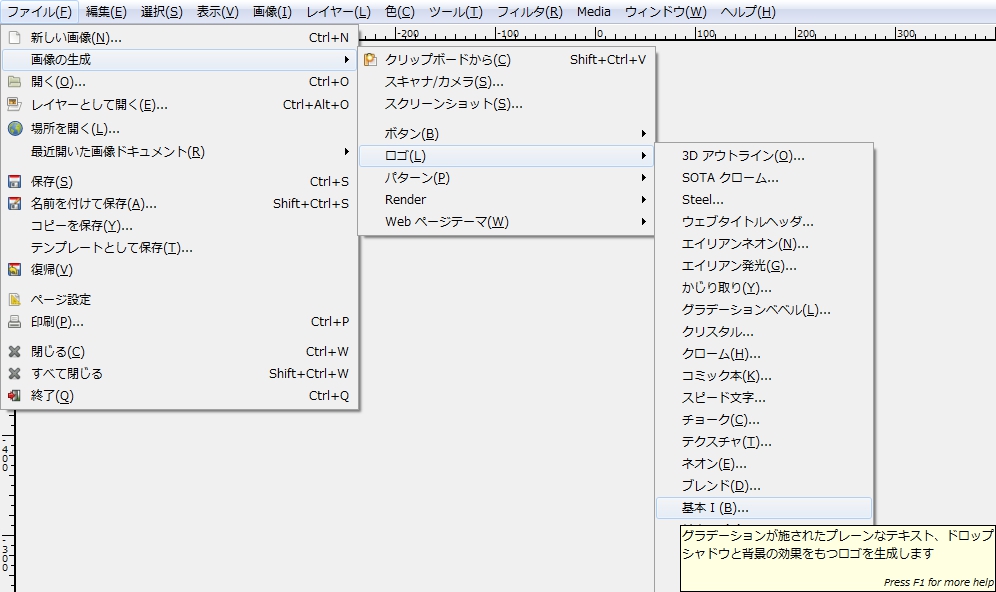Select テンプレートとして保存(T)... menu entry
The image size is (996, 592).
(180, 248)
